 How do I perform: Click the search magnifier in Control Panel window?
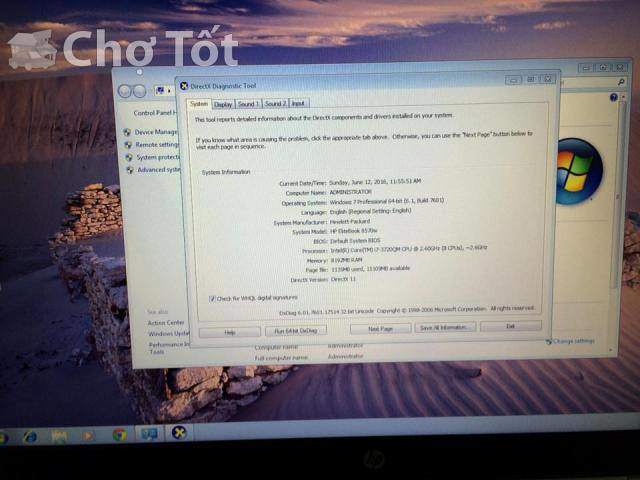(621, 82)
